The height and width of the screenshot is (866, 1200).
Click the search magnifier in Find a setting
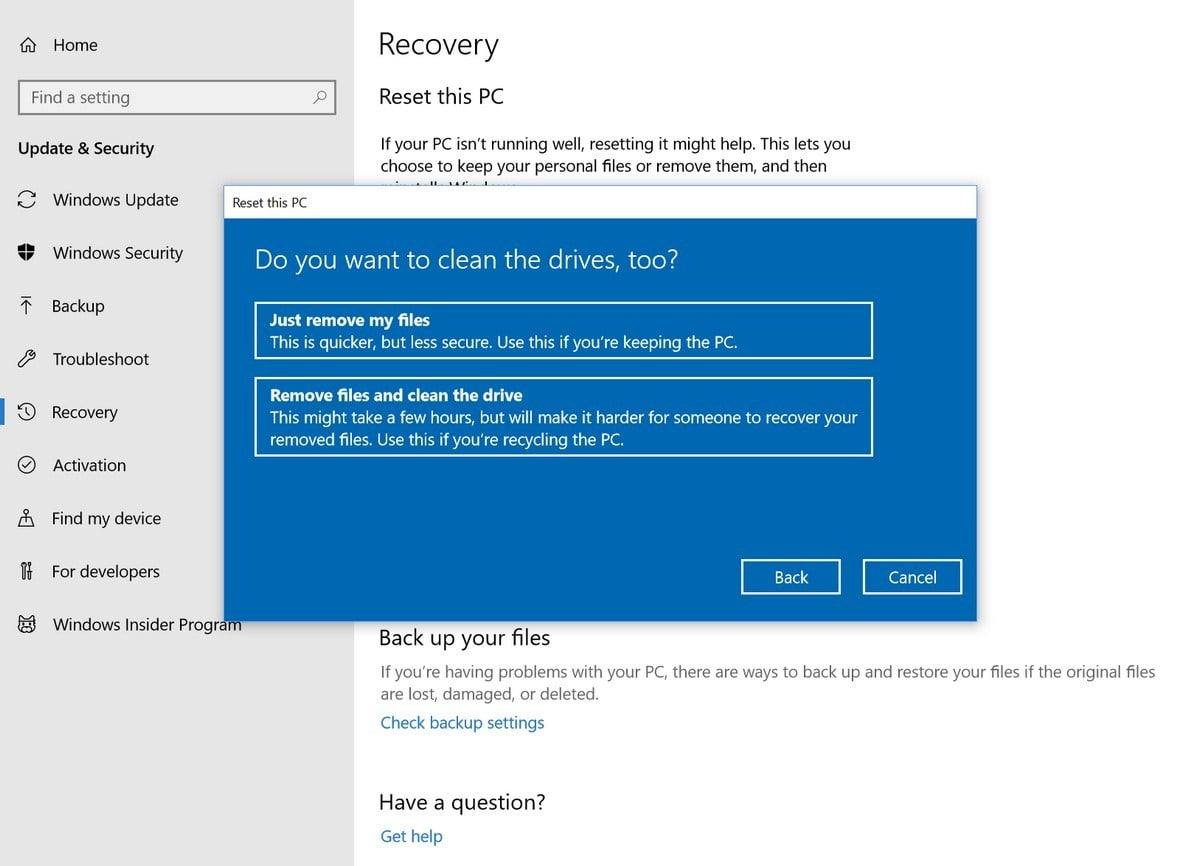319,97
